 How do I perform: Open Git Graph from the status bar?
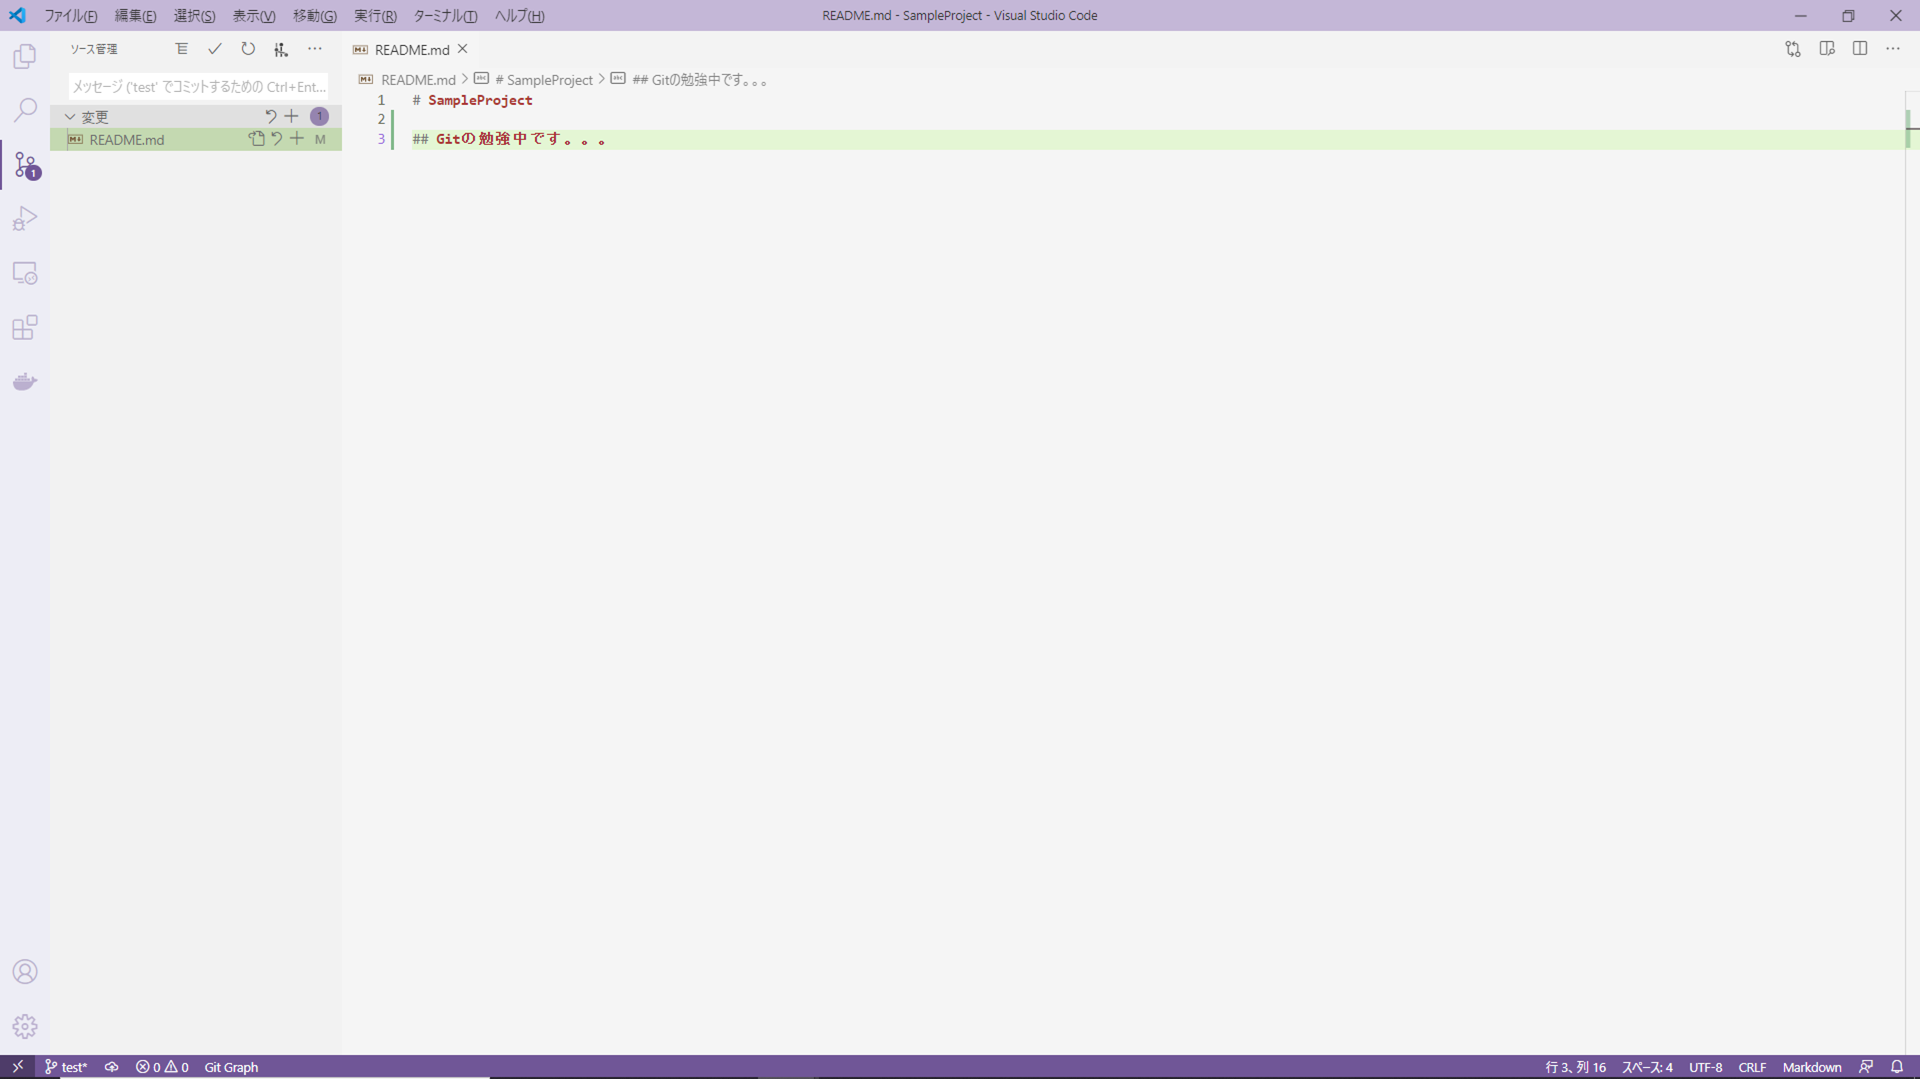click(x=231, y=1067)
